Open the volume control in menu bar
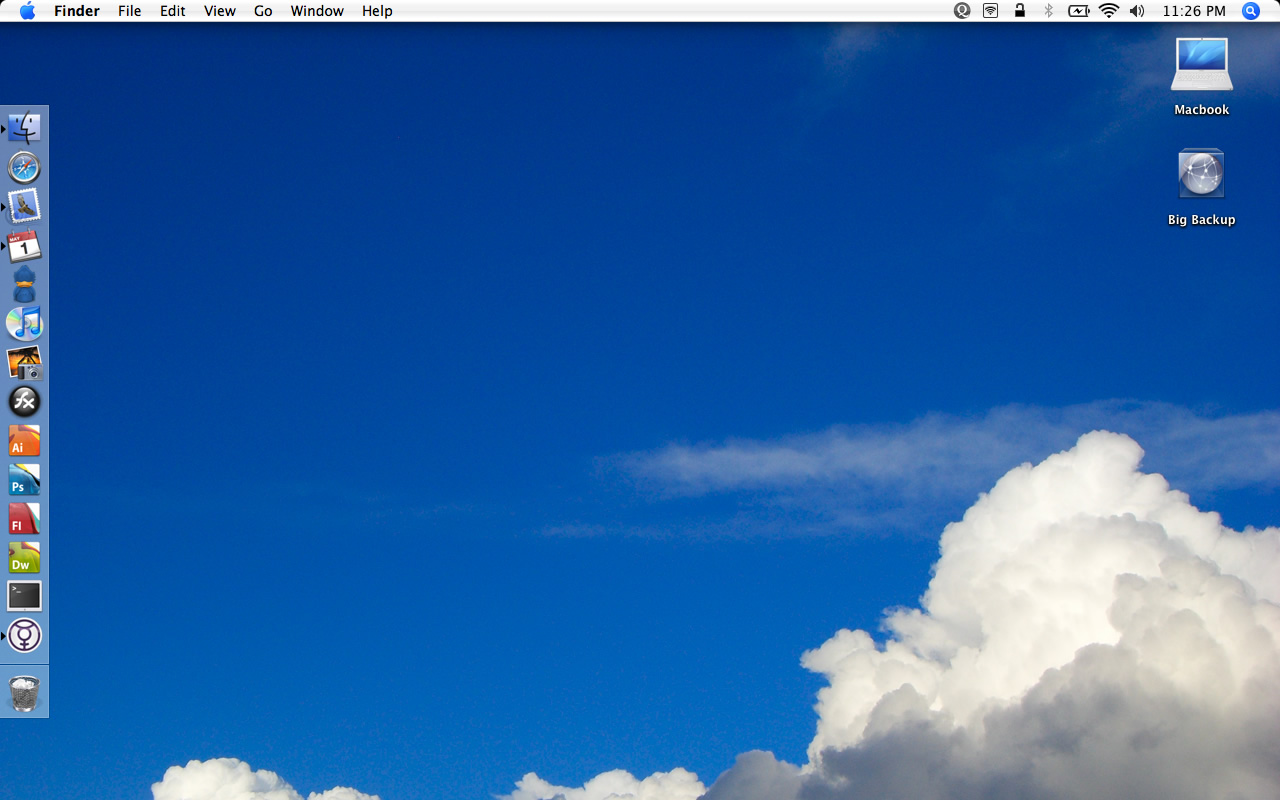 (x=1137, y=11)
